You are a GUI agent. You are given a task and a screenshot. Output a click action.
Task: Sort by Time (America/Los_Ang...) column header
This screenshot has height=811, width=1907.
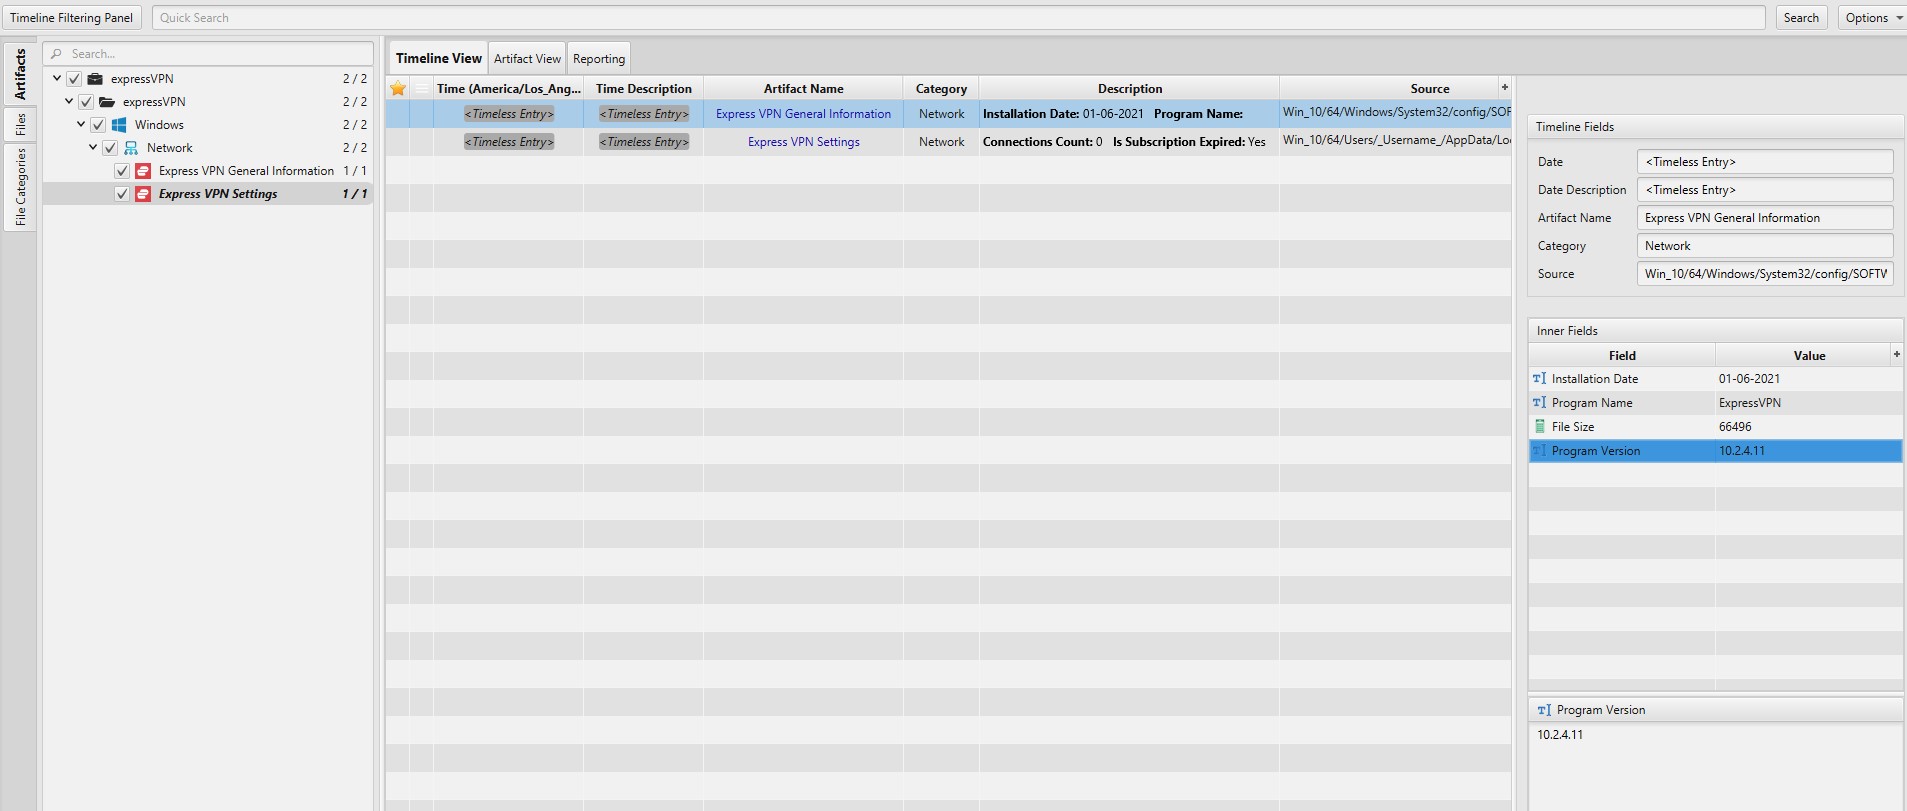pos(508,88)
